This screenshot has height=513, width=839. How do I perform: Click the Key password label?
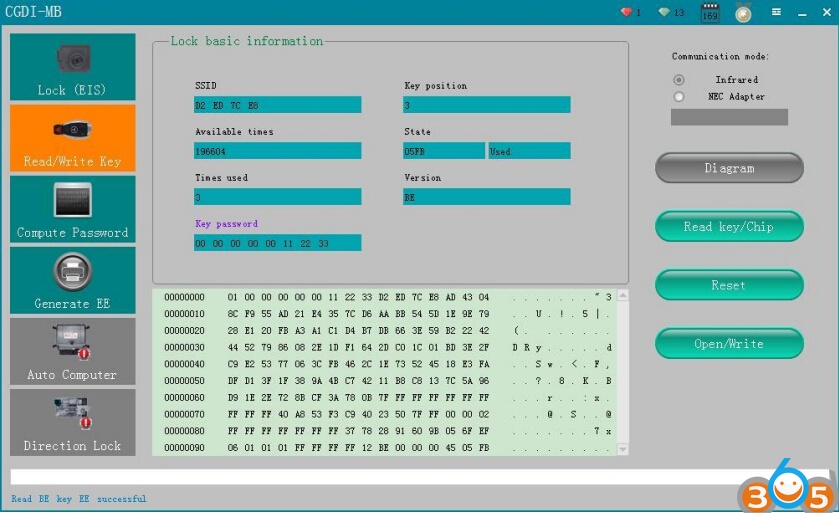[x=226, y=224]
